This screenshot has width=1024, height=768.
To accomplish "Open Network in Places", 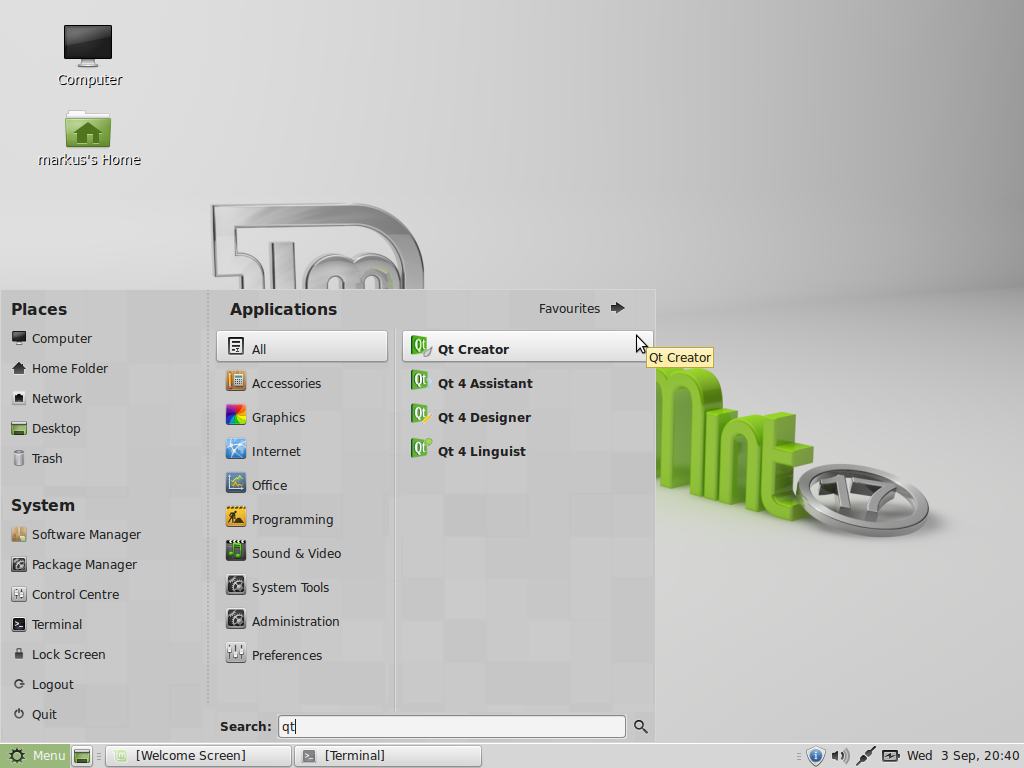I will coord(47,398).
